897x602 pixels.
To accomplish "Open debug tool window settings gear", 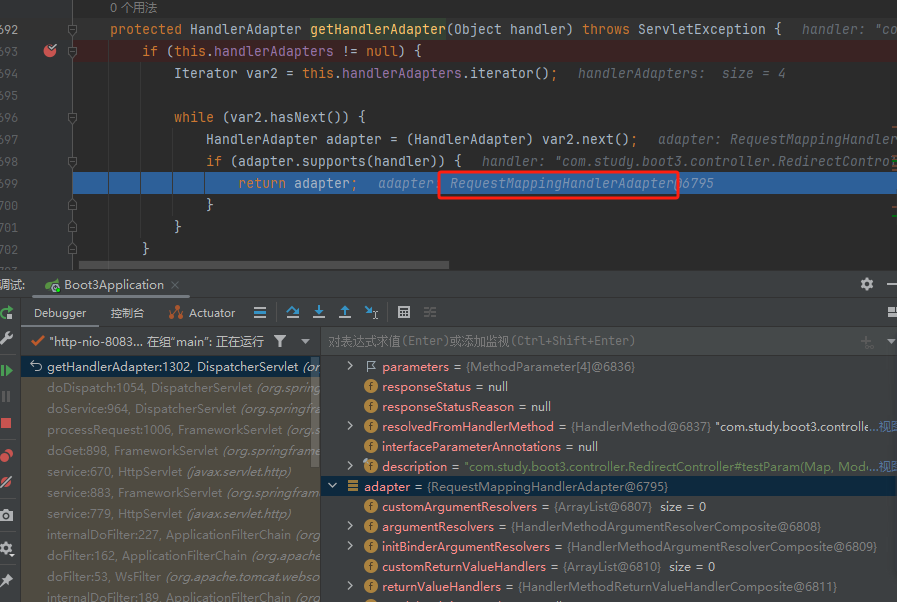I will (867, 284).
